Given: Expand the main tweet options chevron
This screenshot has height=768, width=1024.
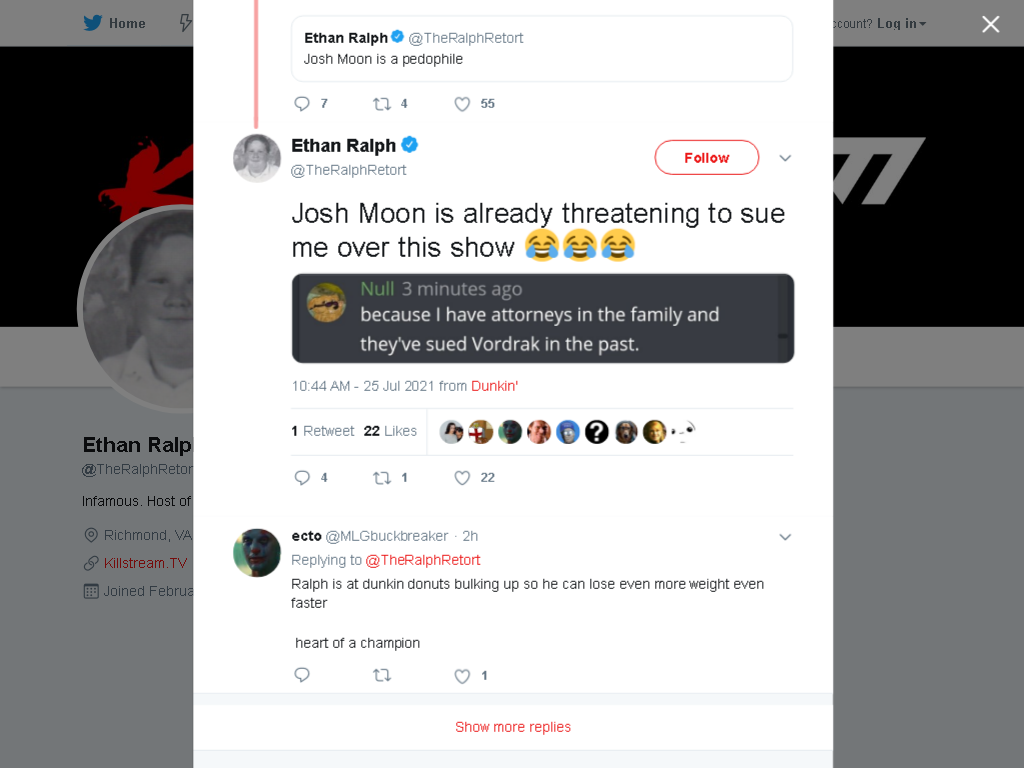Looking at the screenshot, I should [785, 158].
